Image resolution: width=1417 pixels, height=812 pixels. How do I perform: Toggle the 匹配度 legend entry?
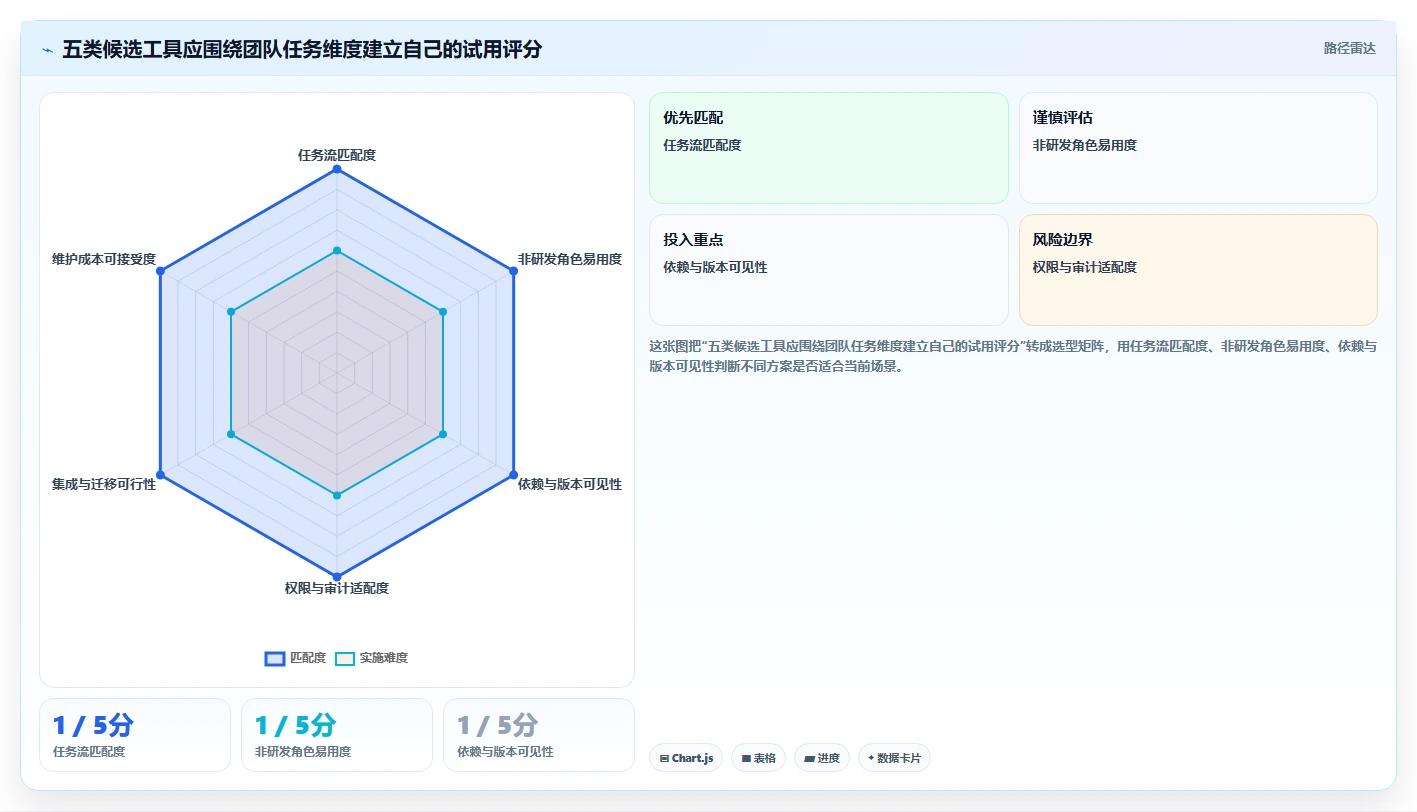[295, 658]
